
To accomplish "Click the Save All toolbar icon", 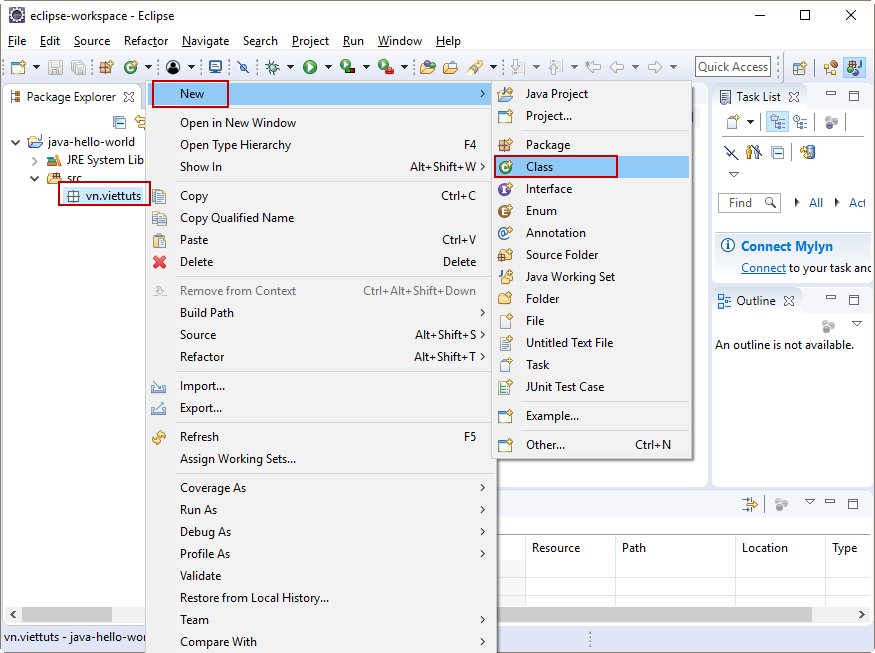I will pos(79,68).
